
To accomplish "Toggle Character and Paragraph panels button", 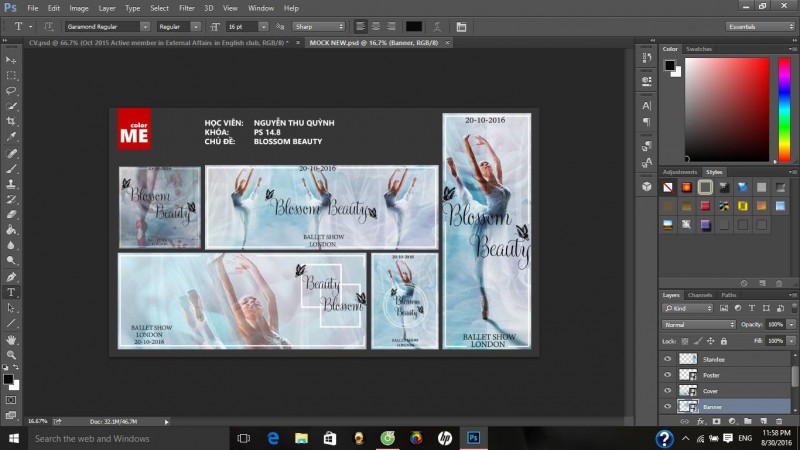I will [461, 27].
